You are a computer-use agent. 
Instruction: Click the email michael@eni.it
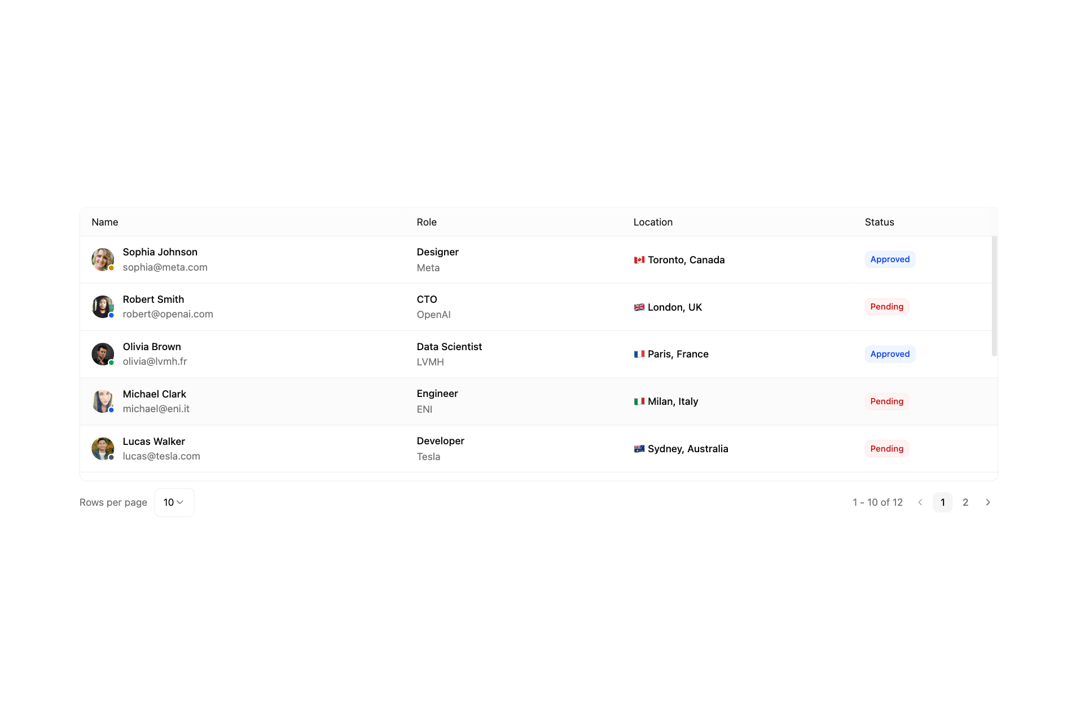pyautogui.click(x=156, y=408)
